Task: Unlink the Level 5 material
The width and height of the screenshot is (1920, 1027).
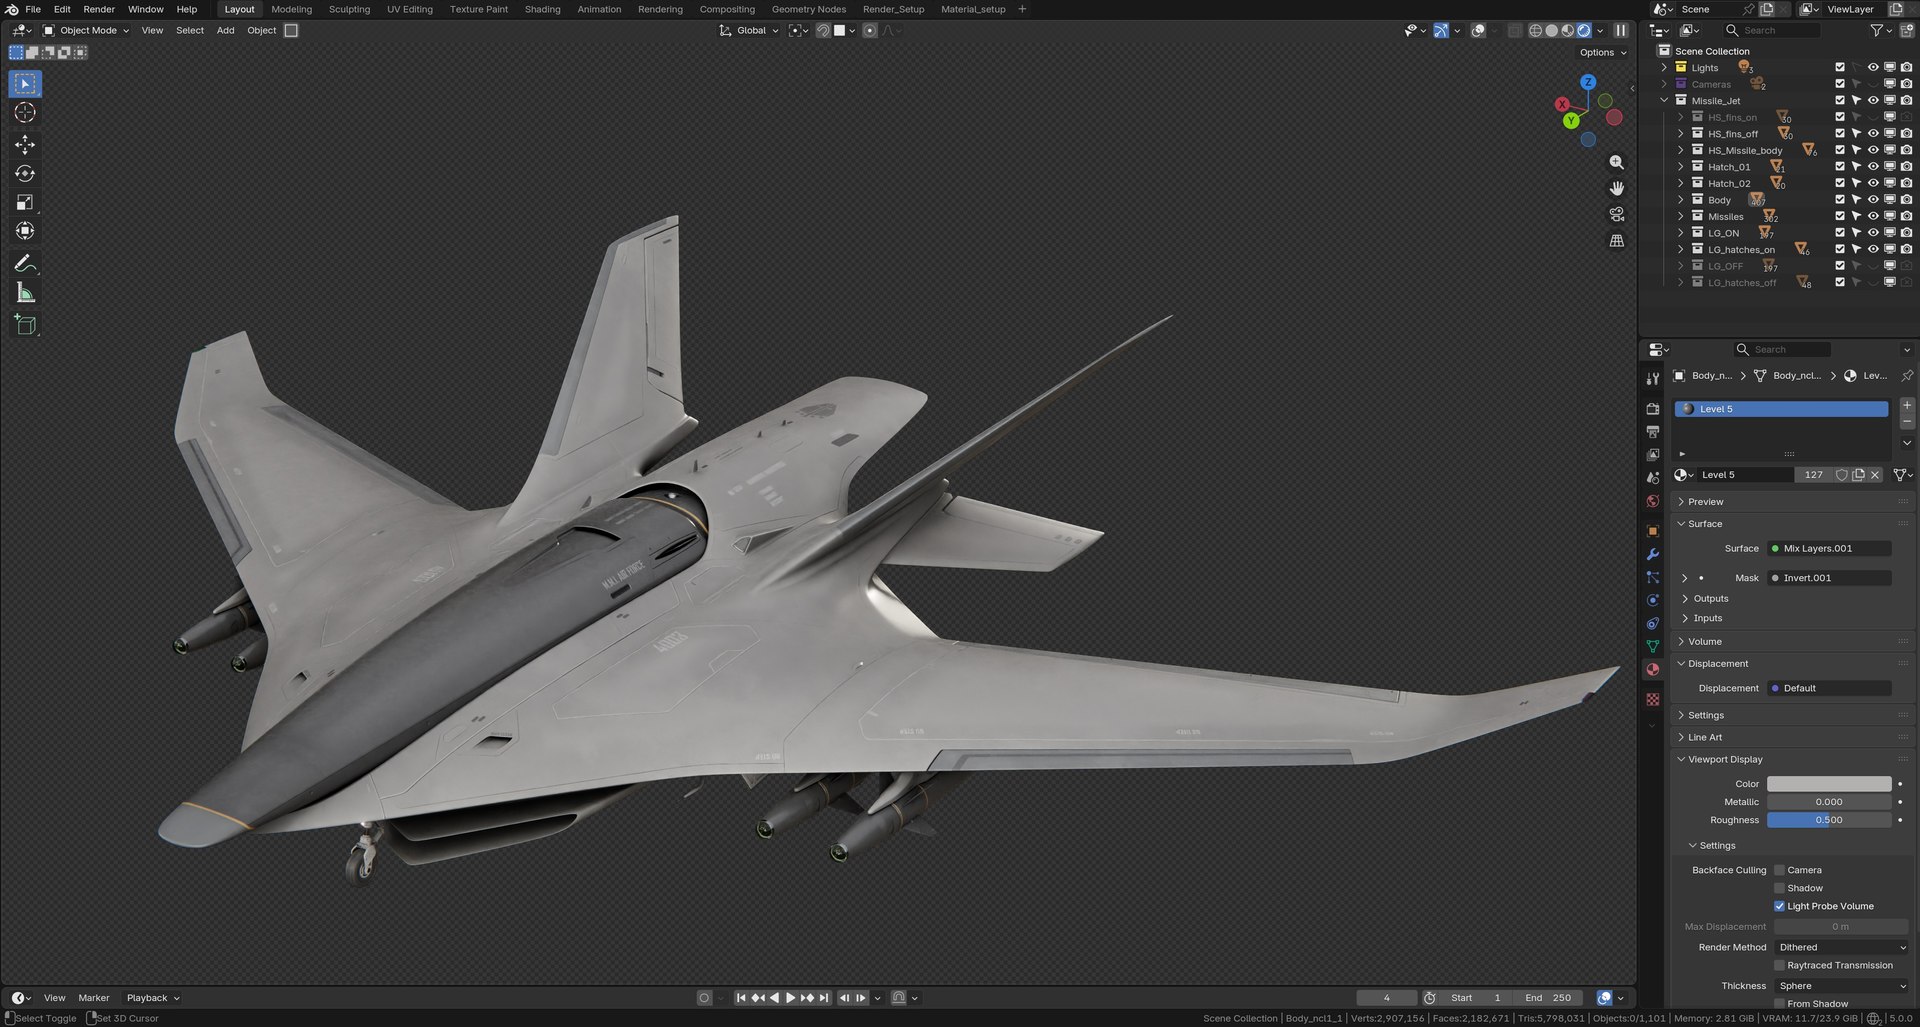Action: 1875,475
